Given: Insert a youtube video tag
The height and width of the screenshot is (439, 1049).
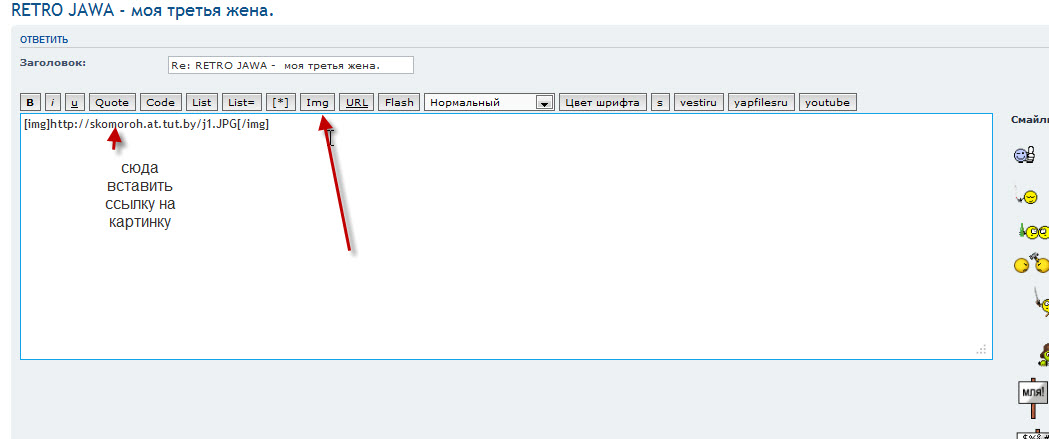Looking at the screenshot, I should pyautogui.click(x=827, y=102).
